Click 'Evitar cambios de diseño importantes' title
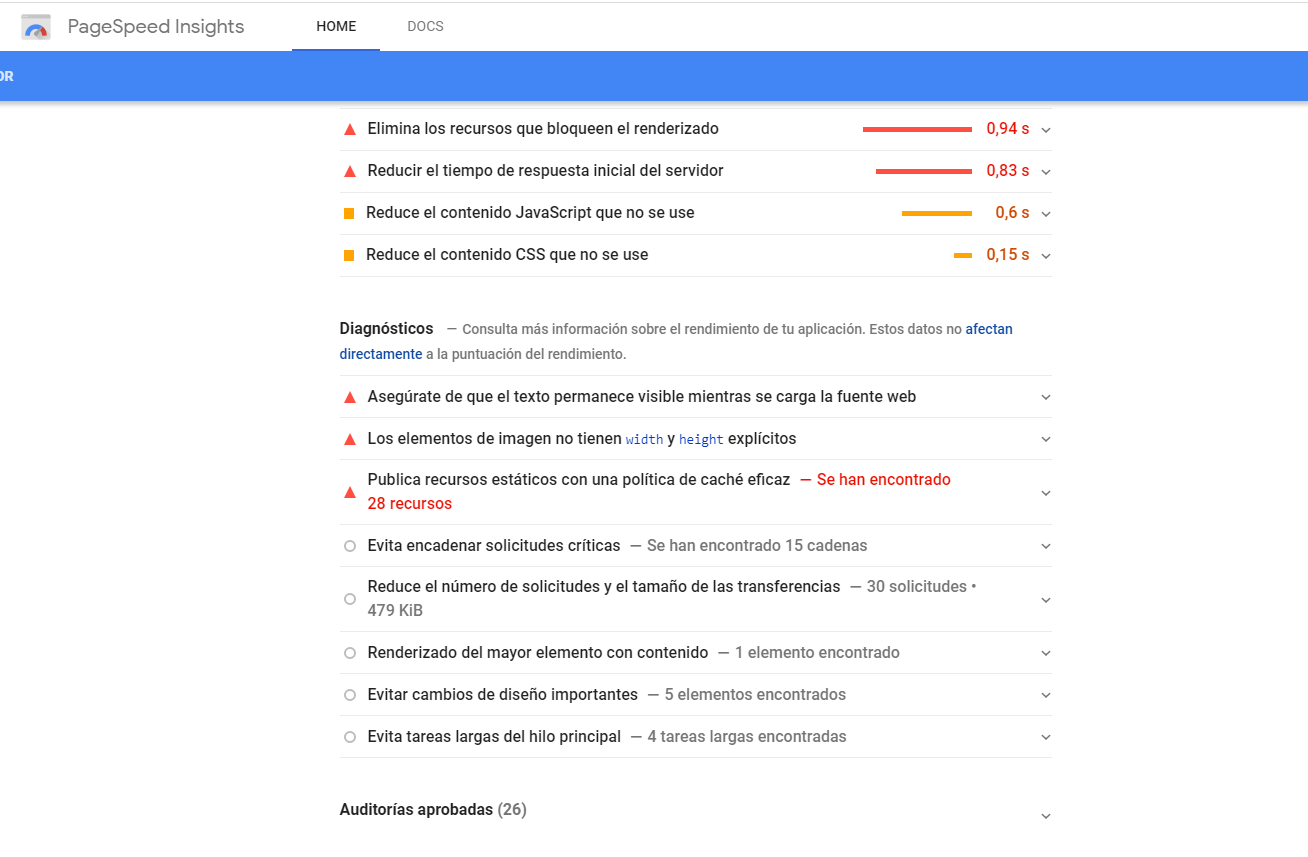 point(503,695)
